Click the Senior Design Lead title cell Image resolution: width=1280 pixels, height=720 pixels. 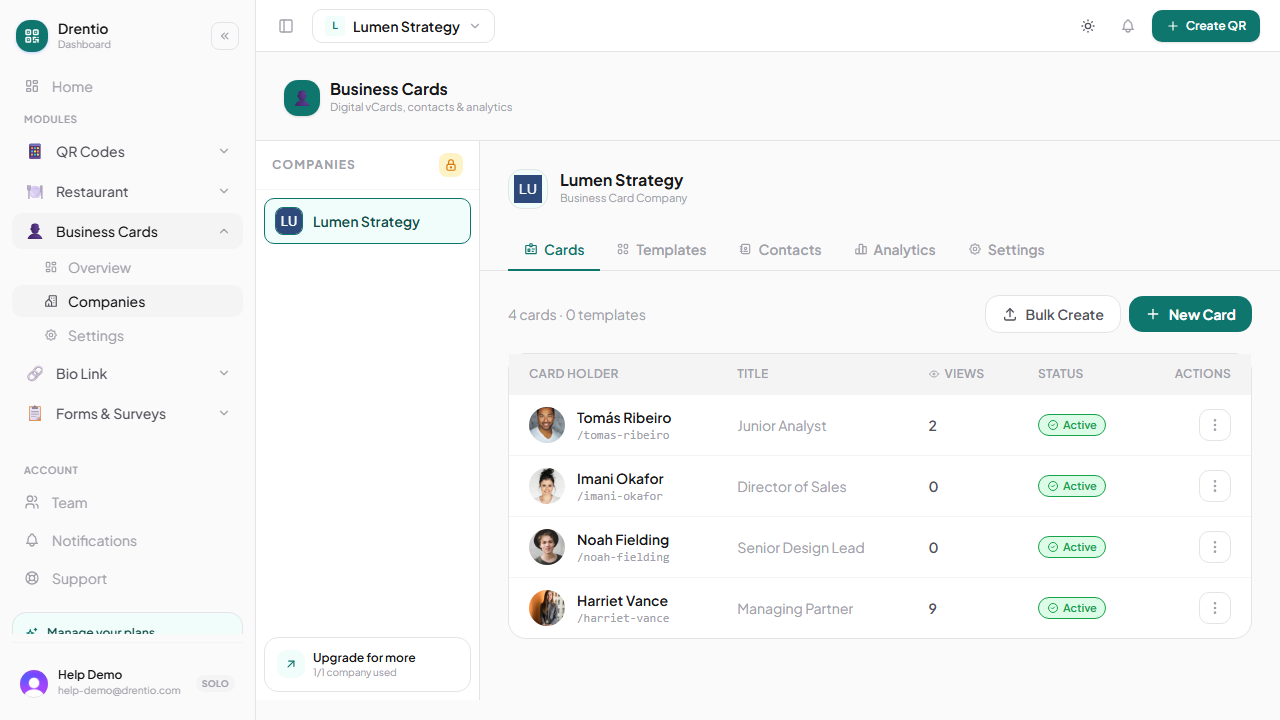[x=801, y=548]
